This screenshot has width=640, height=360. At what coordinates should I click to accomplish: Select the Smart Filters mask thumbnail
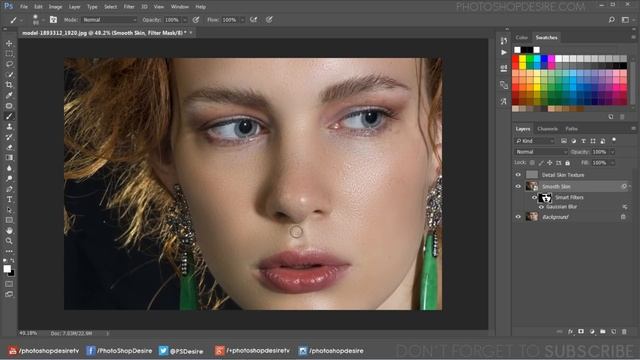545,198
